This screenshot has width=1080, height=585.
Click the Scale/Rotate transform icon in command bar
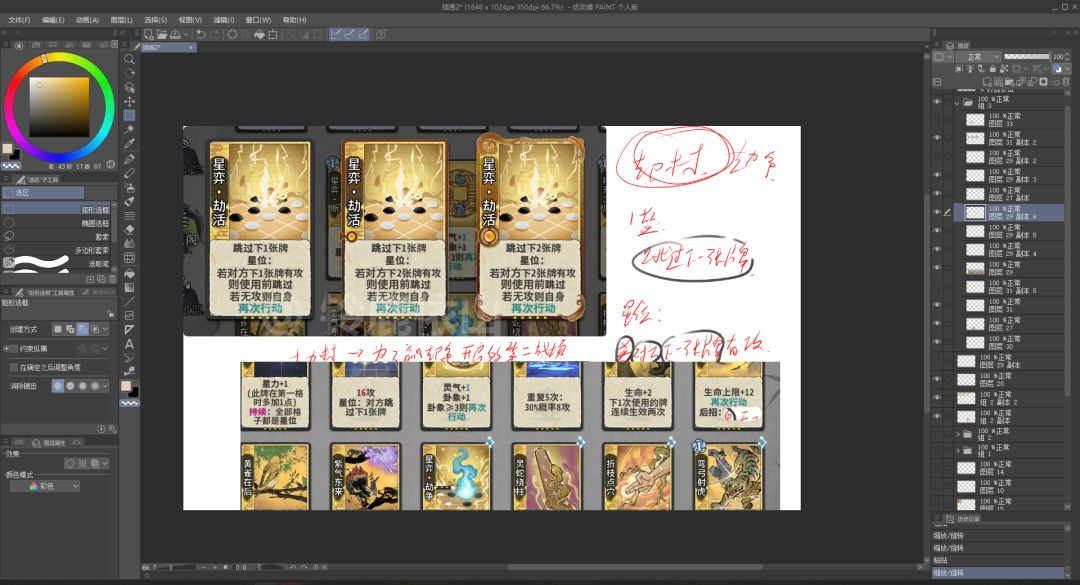point(273,34)
